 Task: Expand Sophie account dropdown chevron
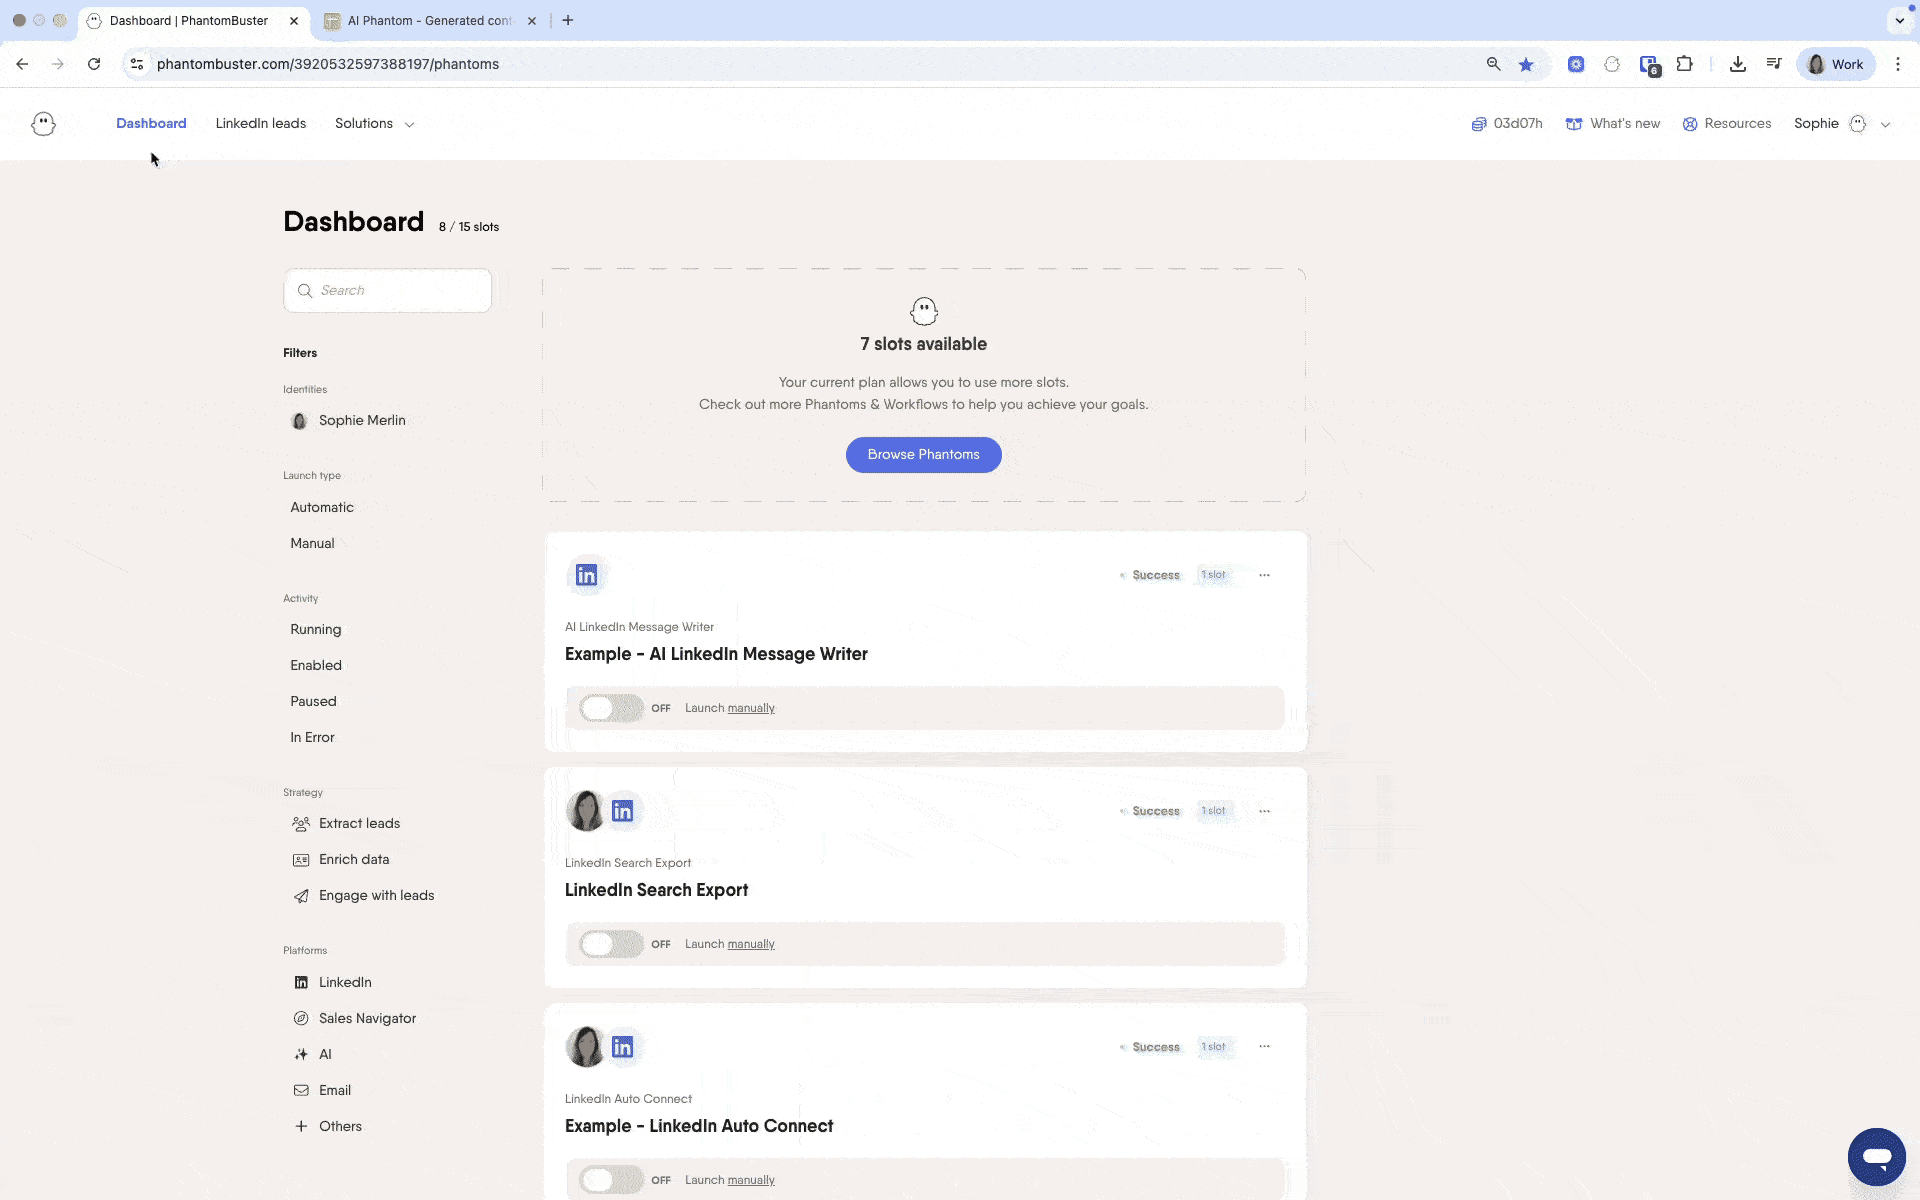pyautogui.click(x=1885, y=125)
